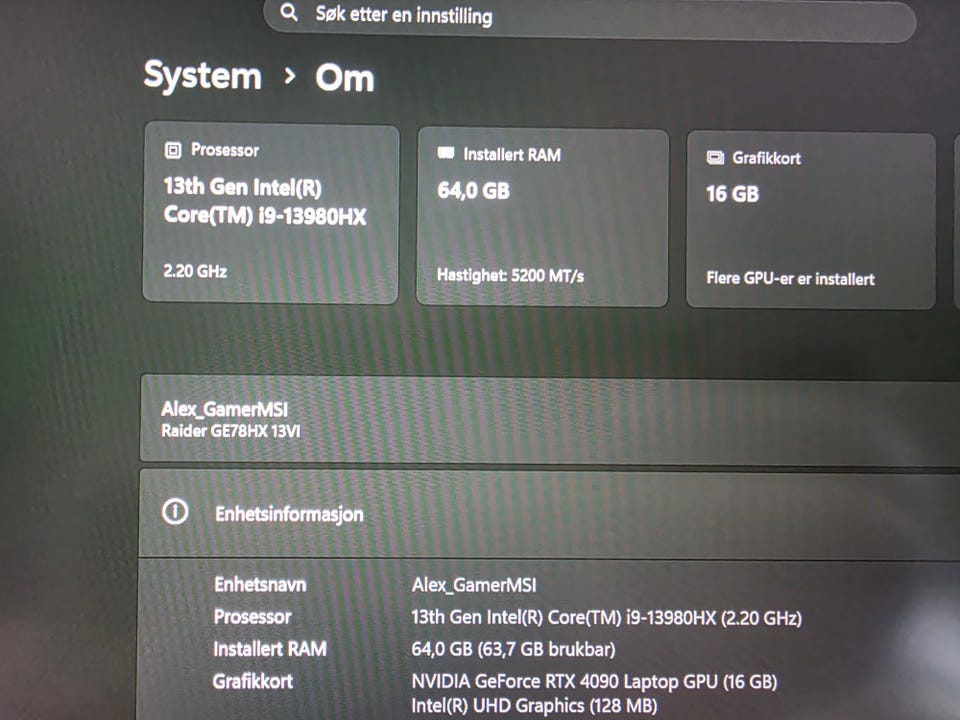The image size is (960, 720).
Task: Click the '2.20 GHz' value in Prosessor card
Action: 195,271
